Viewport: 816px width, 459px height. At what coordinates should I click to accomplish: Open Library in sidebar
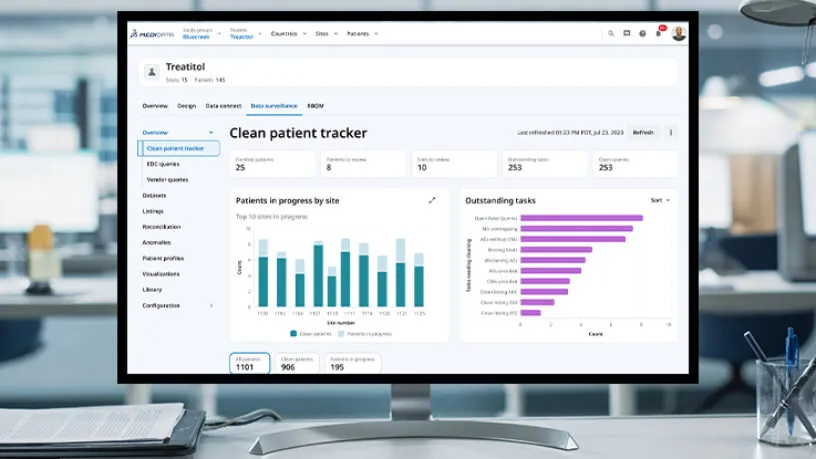pos(152,289)
